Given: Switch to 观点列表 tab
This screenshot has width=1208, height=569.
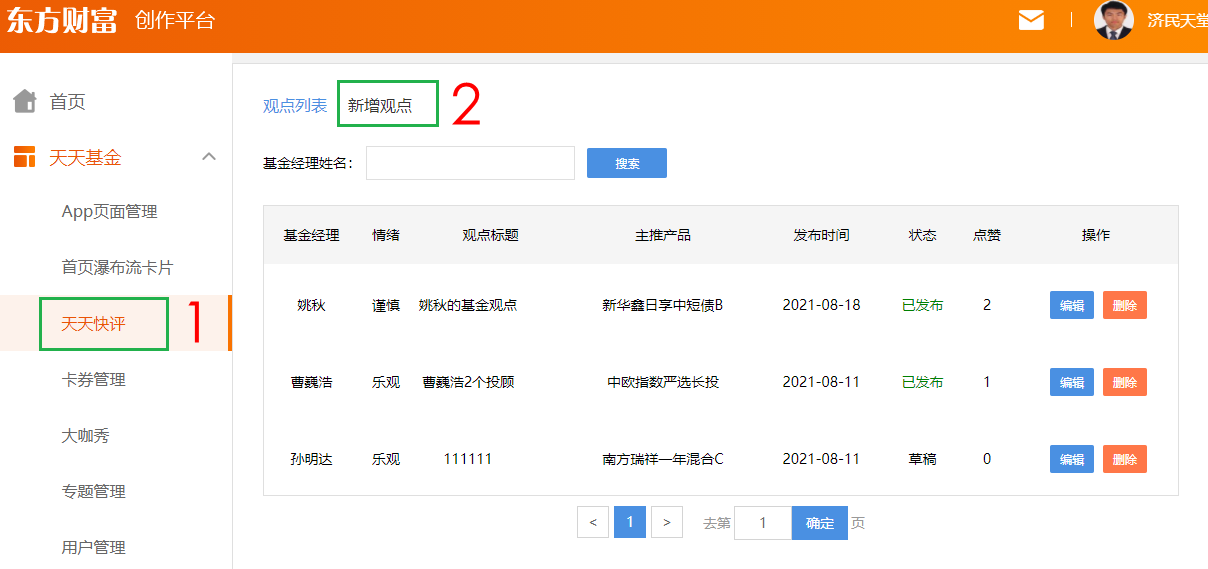Looking at the screenshot, I should [295, 105].
